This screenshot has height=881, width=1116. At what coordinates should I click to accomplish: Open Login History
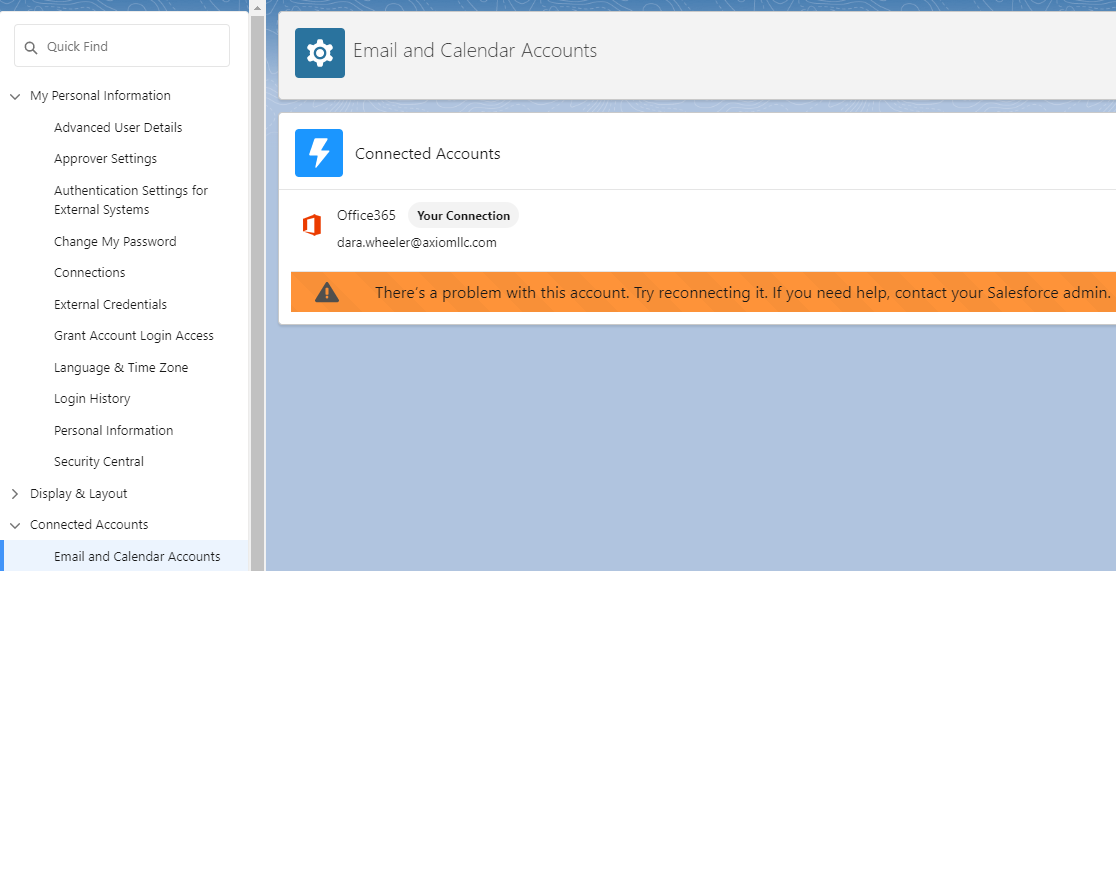click(92, 398)
